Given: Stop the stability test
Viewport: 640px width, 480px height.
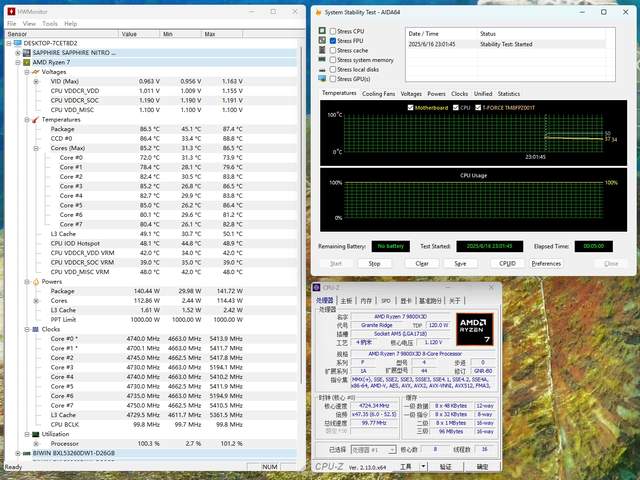Looking at the screenshot, I should click(x=374, y=263).
